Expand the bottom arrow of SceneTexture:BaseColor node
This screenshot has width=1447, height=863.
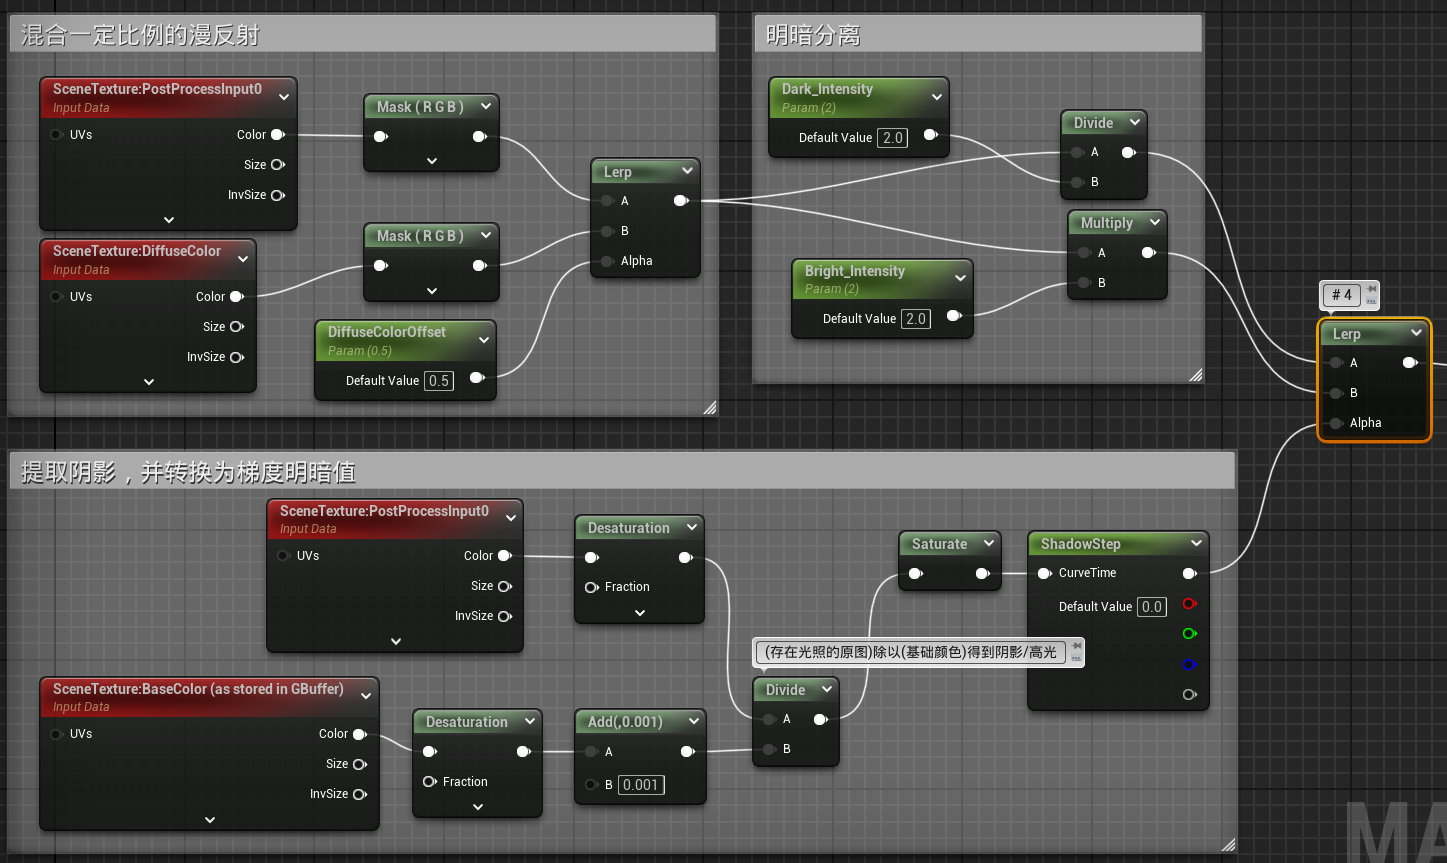(210, 820)
